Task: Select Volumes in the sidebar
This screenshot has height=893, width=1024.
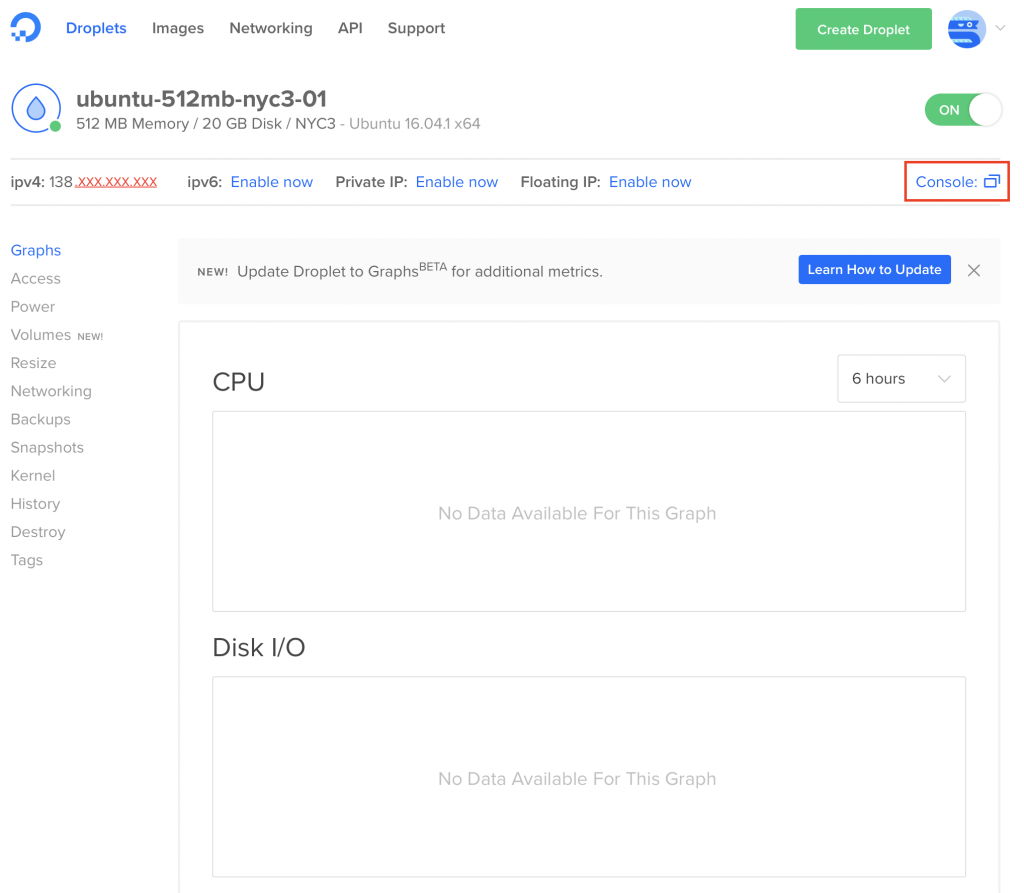Action: pyautogui.click(x=40, y=334)
